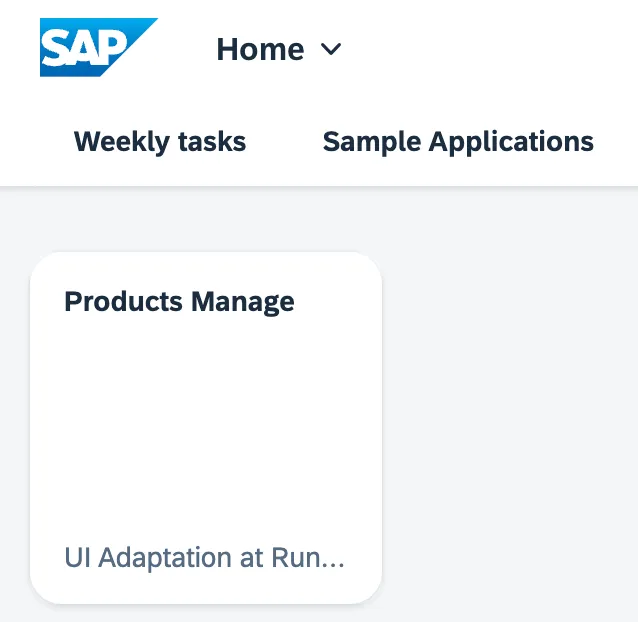Click the word Manage on the tile
This screenshot has height=622, width=638.
[243, 302]
